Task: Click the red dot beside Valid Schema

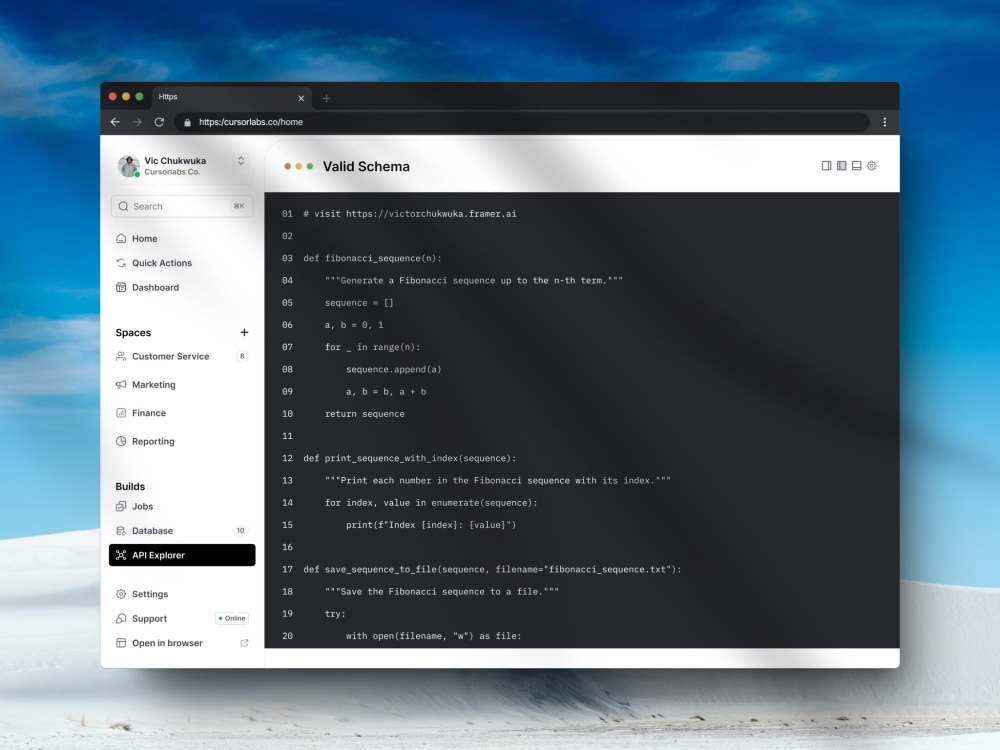Action: [x=288, y=166]
